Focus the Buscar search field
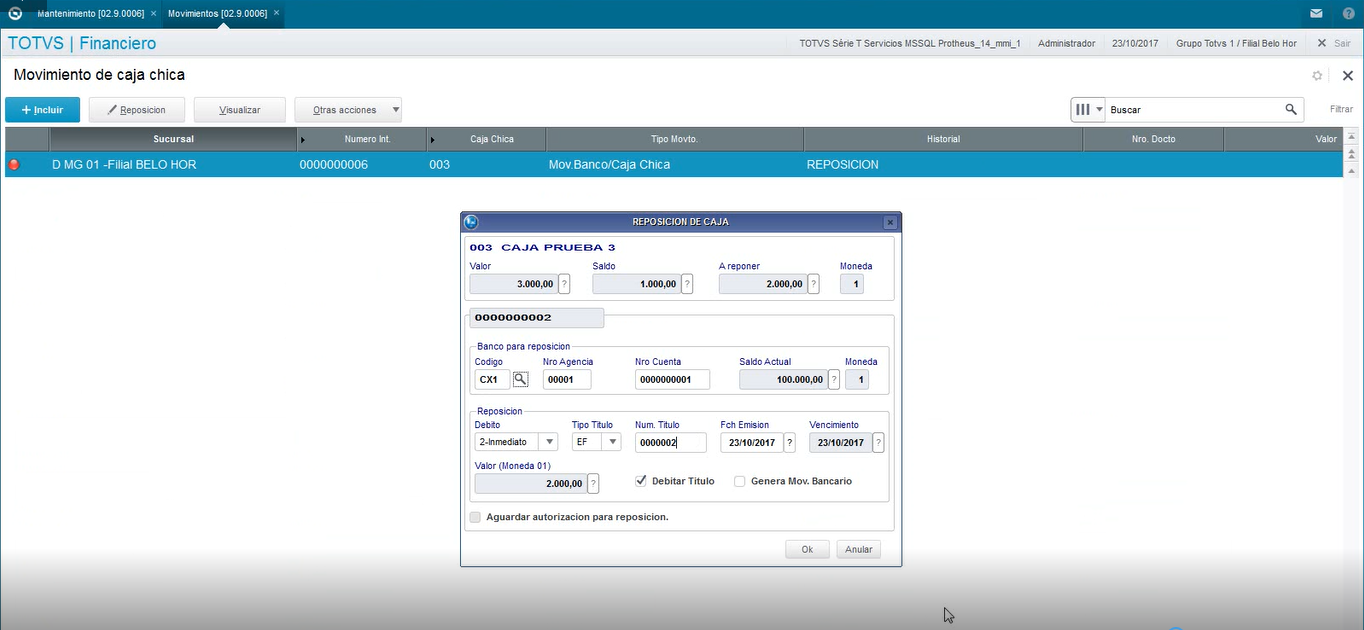The width and height of the screenshot is (1364, 630). (x=1193, y=110)
